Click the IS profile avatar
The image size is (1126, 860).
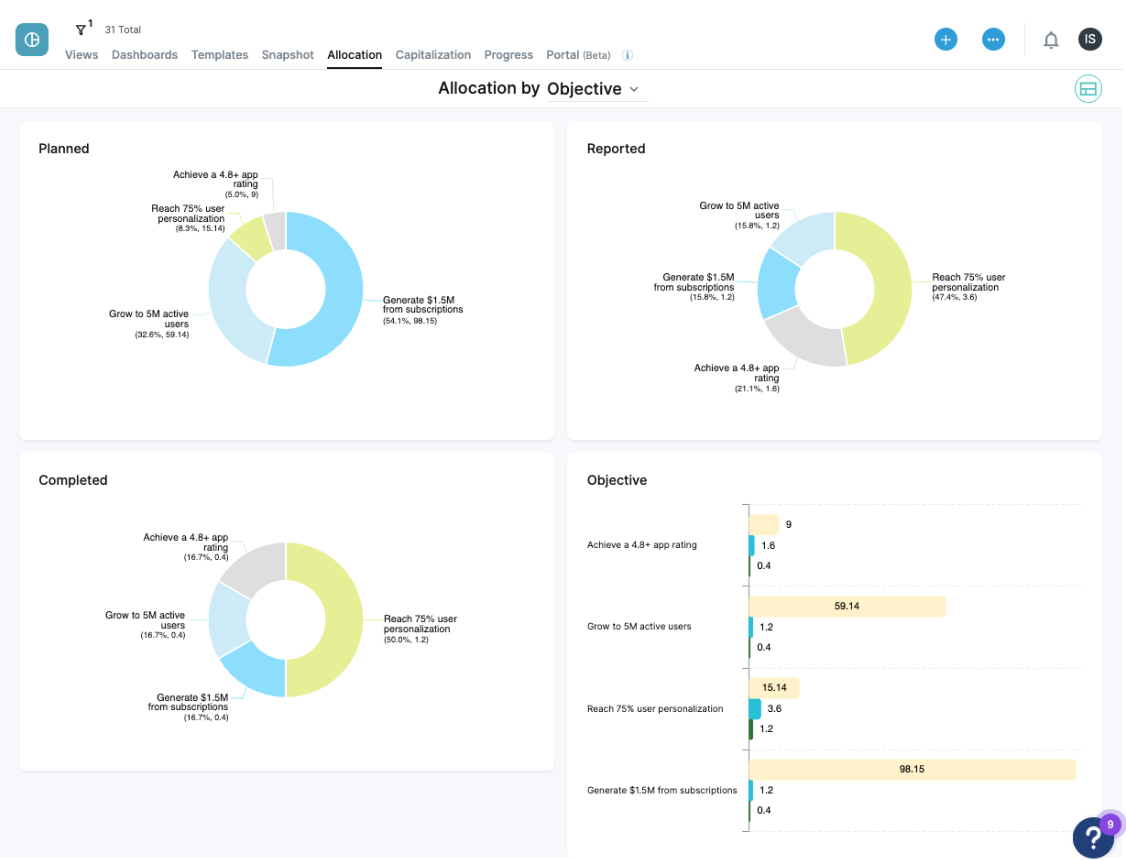(1090, 39)
